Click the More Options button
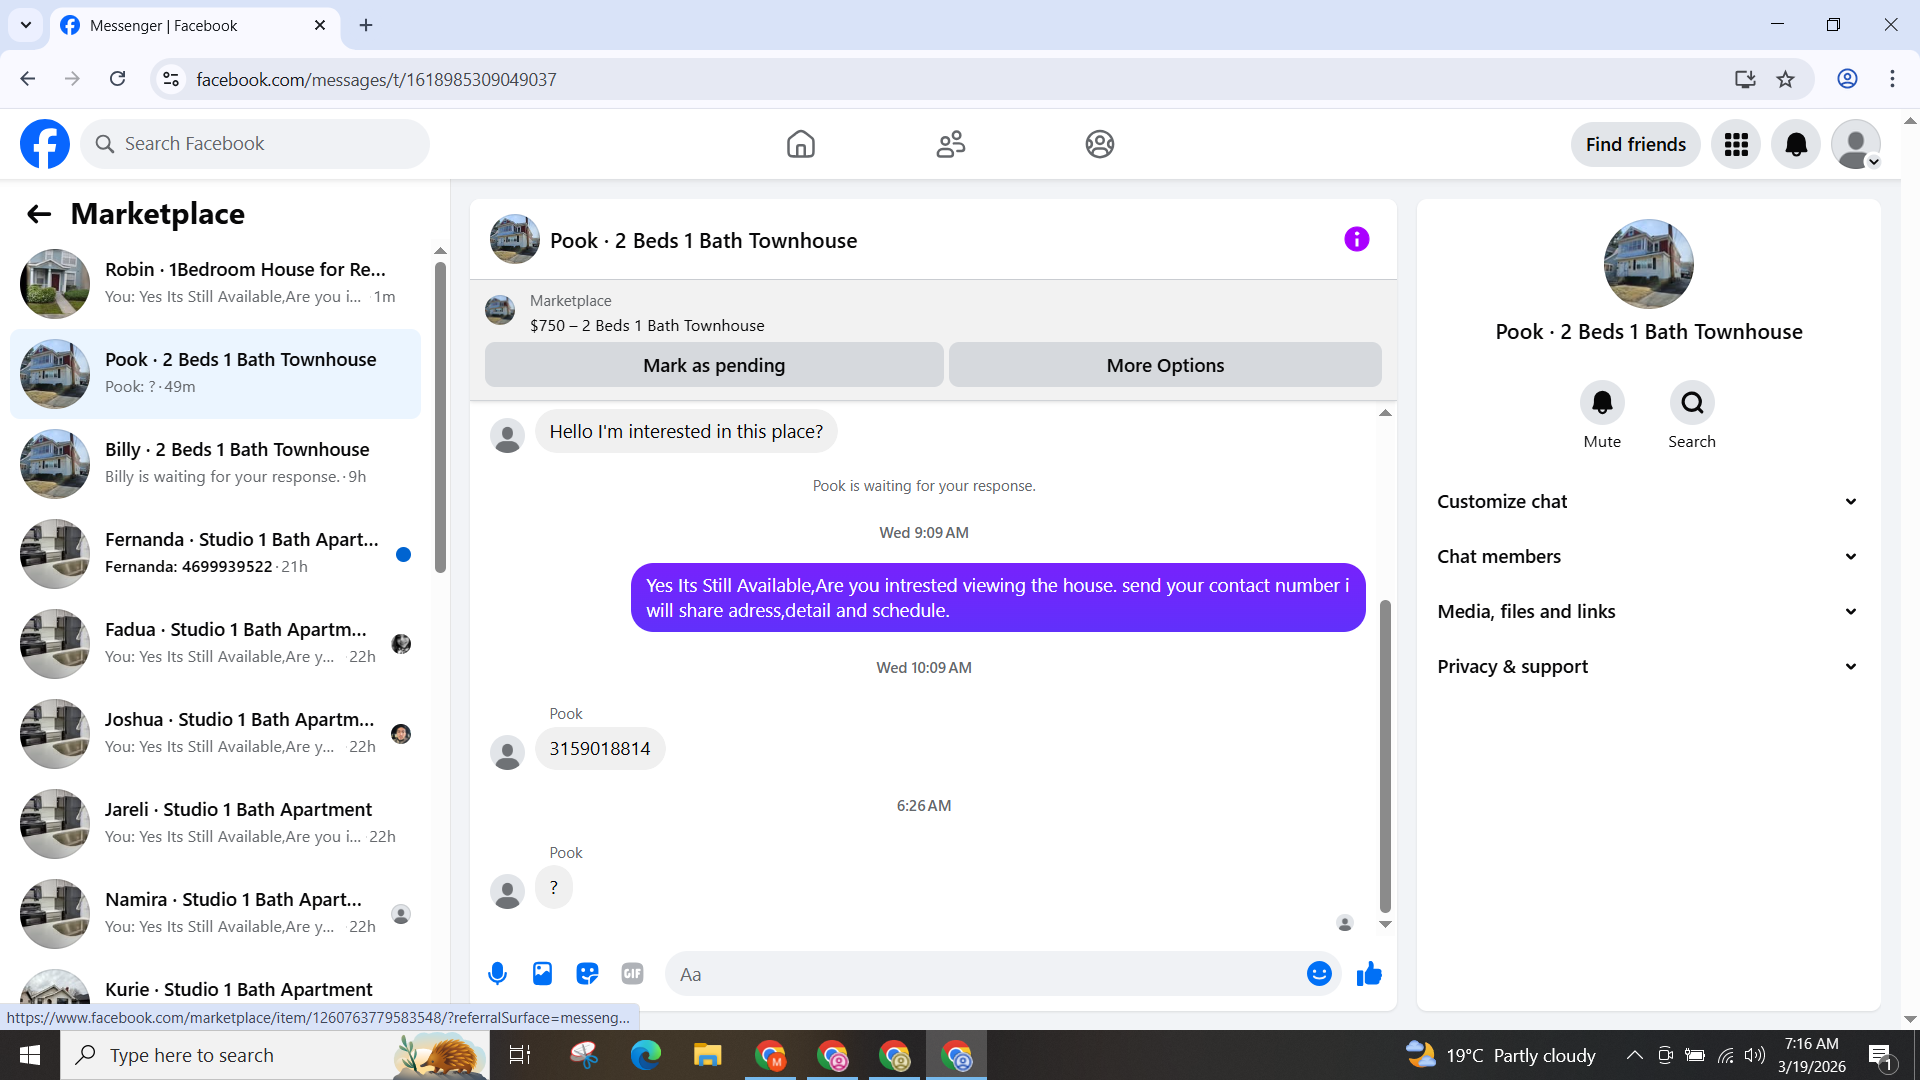Viewport: 1920px width, 1080px height. (1165, 365)
